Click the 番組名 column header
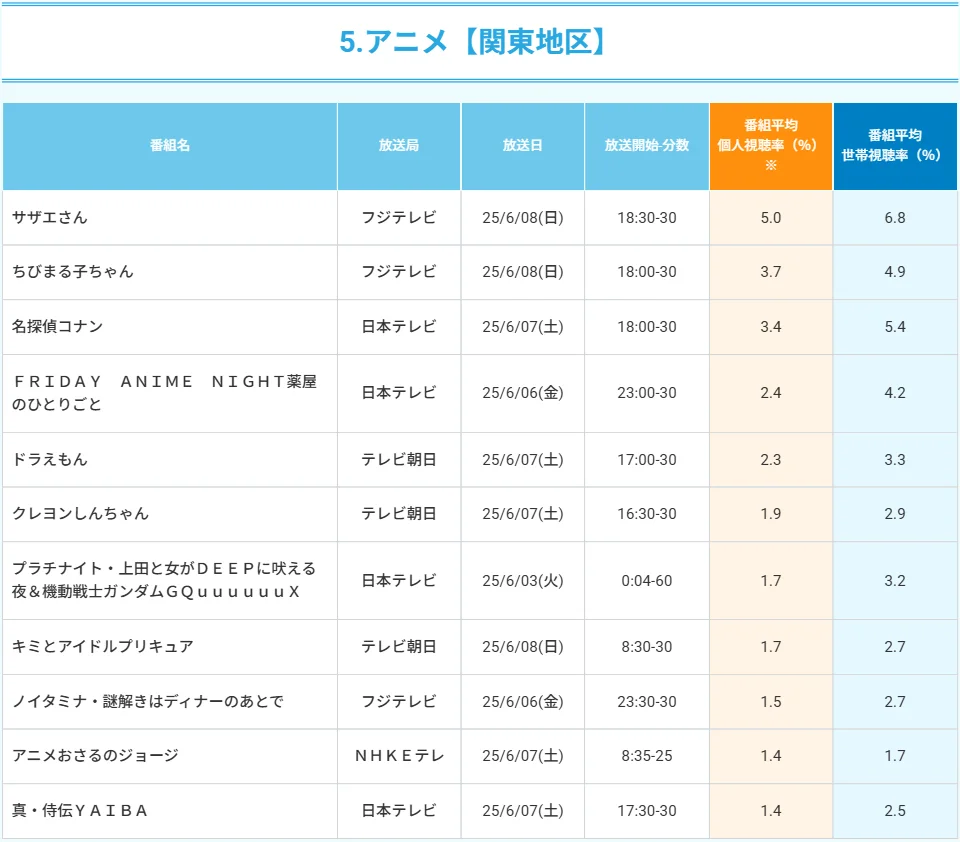The image size is (960, 842). coord(170,146)
